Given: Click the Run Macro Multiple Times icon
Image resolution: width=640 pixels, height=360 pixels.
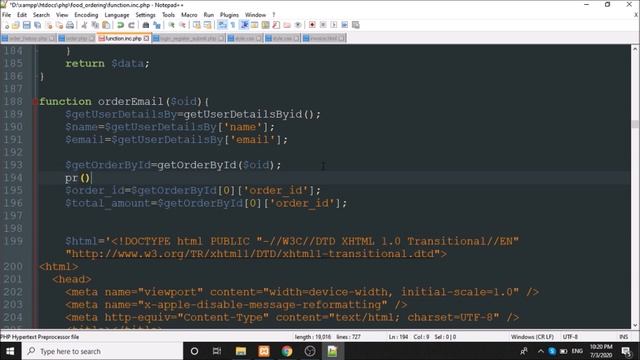Looking at the screenshot, I should 344,25.
